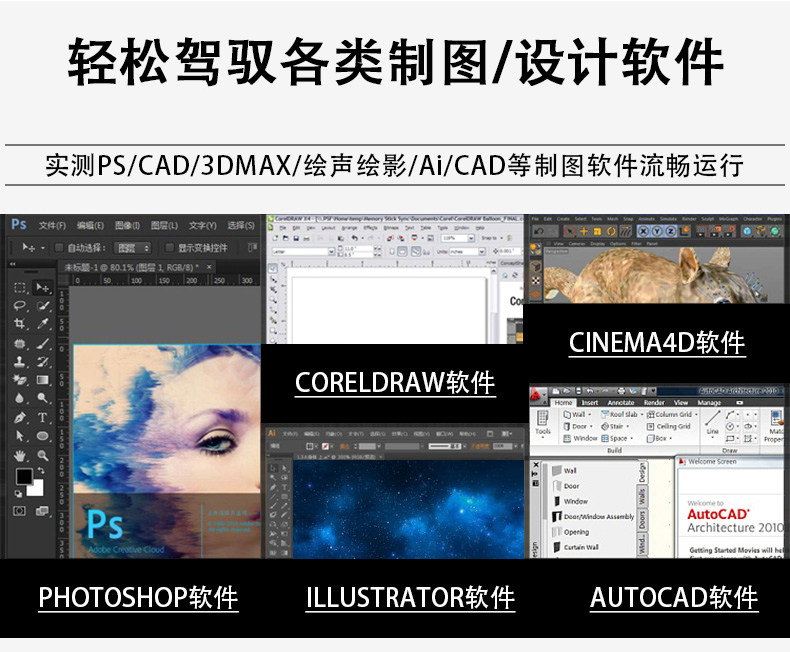
Task: Toggle X axis lock in Cinema 4D
Action: click(x=644, y=231)
